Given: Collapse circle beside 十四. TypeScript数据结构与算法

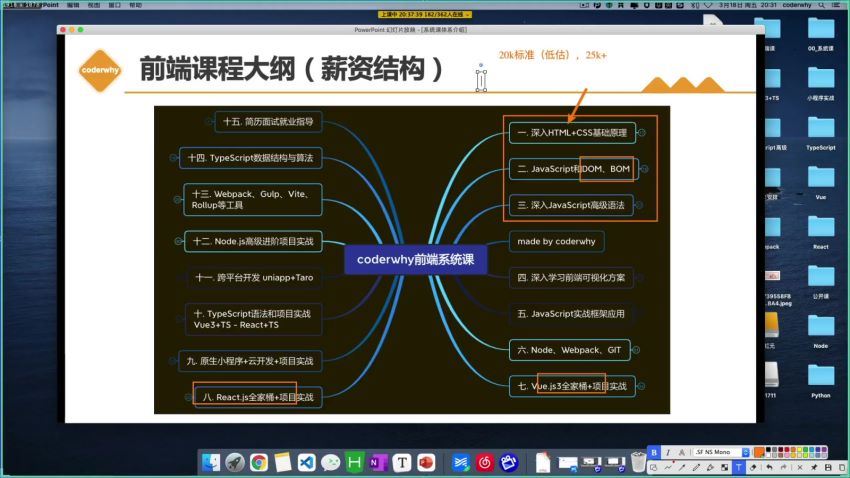Looking at the screenshot, I should tap(173, 158).
